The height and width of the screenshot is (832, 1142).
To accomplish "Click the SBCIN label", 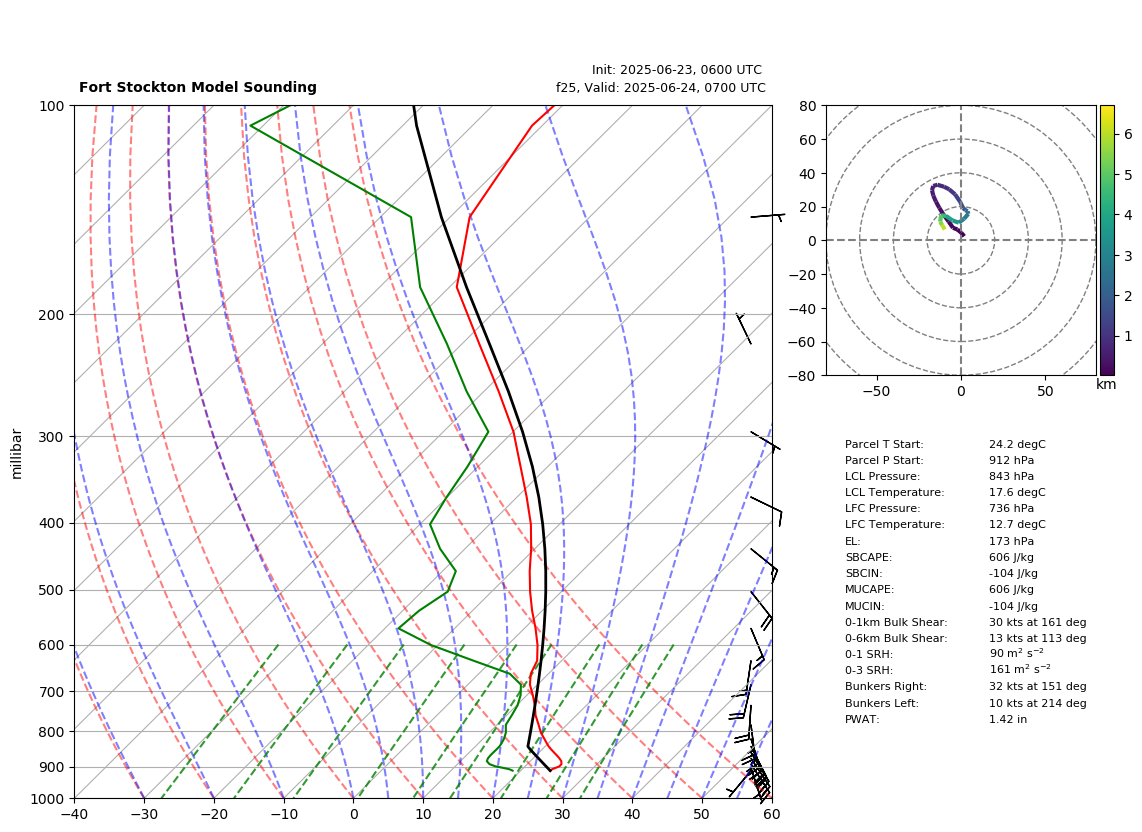I will (x=864, y=573).
